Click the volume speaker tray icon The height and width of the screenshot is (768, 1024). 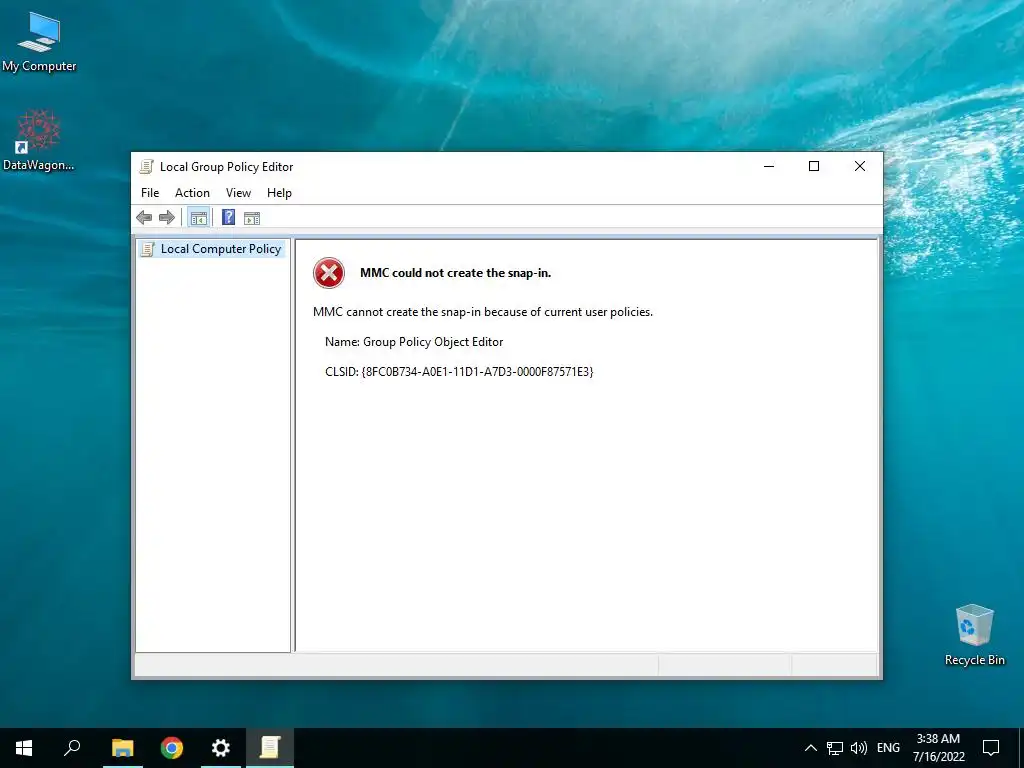859,748
